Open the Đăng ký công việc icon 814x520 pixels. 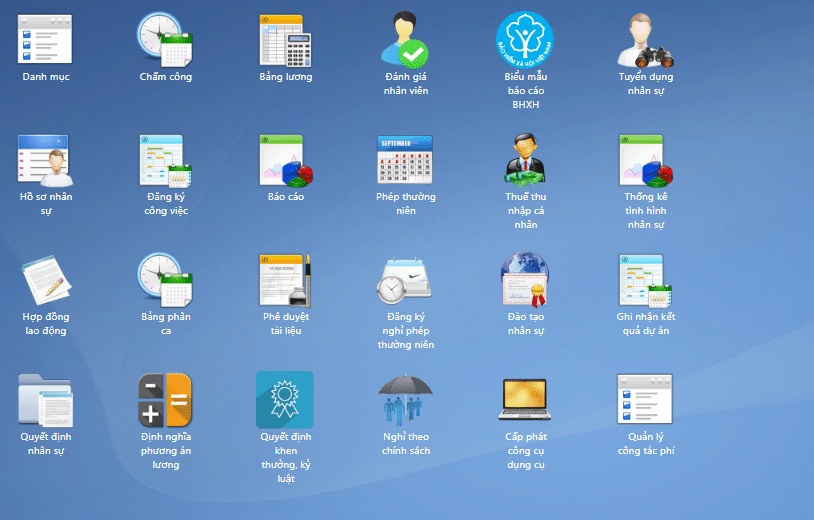coord(165,160)
